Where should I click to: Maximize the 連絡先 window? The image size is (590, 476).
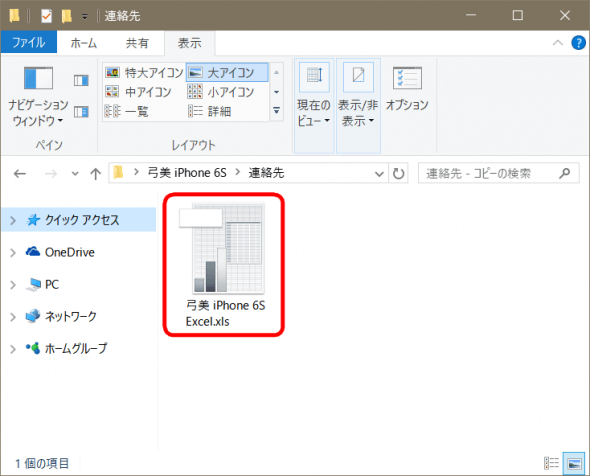pos(518,15)
